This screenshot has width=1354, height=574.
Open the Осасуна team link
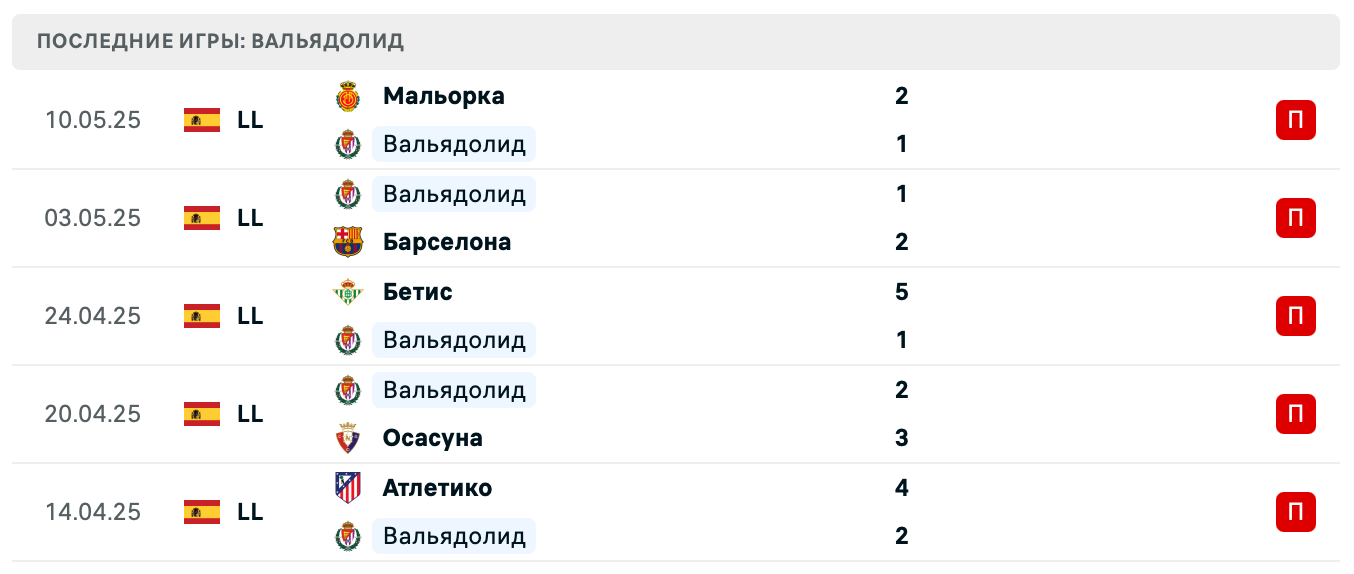click(432, 438)
